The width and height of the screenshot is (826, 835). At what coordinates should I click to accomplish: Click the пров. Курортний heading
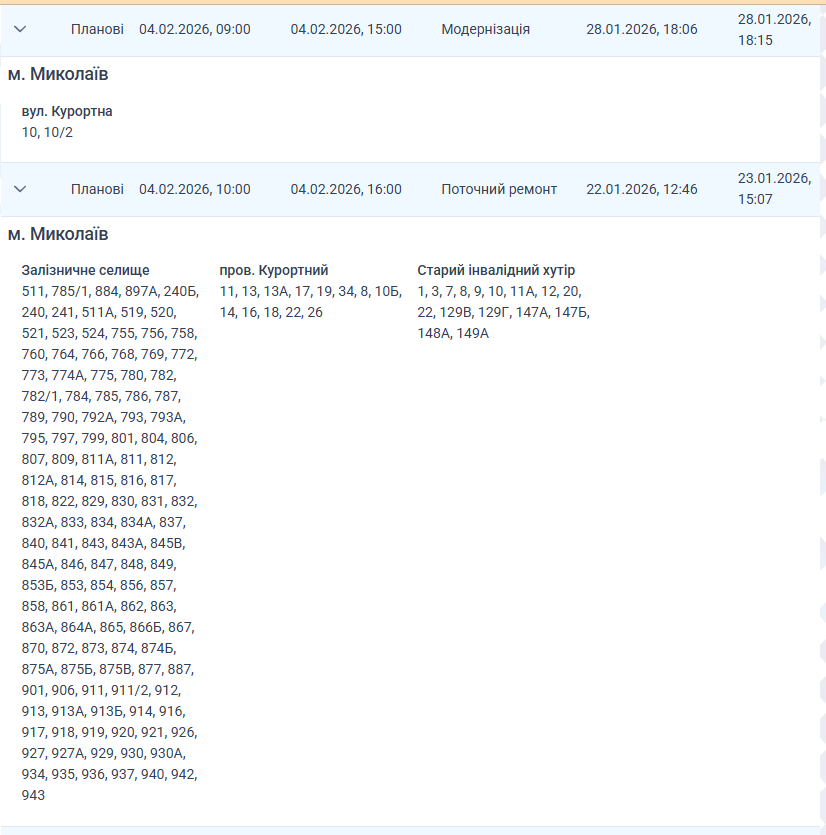click(x=274, y=270)
